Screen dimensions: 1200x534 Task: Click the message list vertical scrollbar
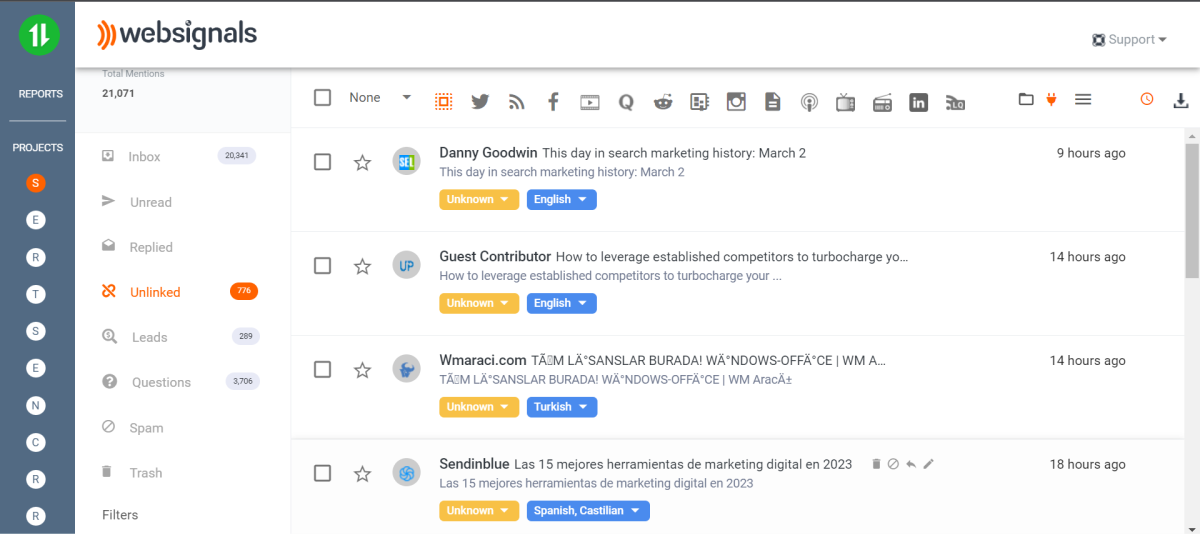point(1192,210)
